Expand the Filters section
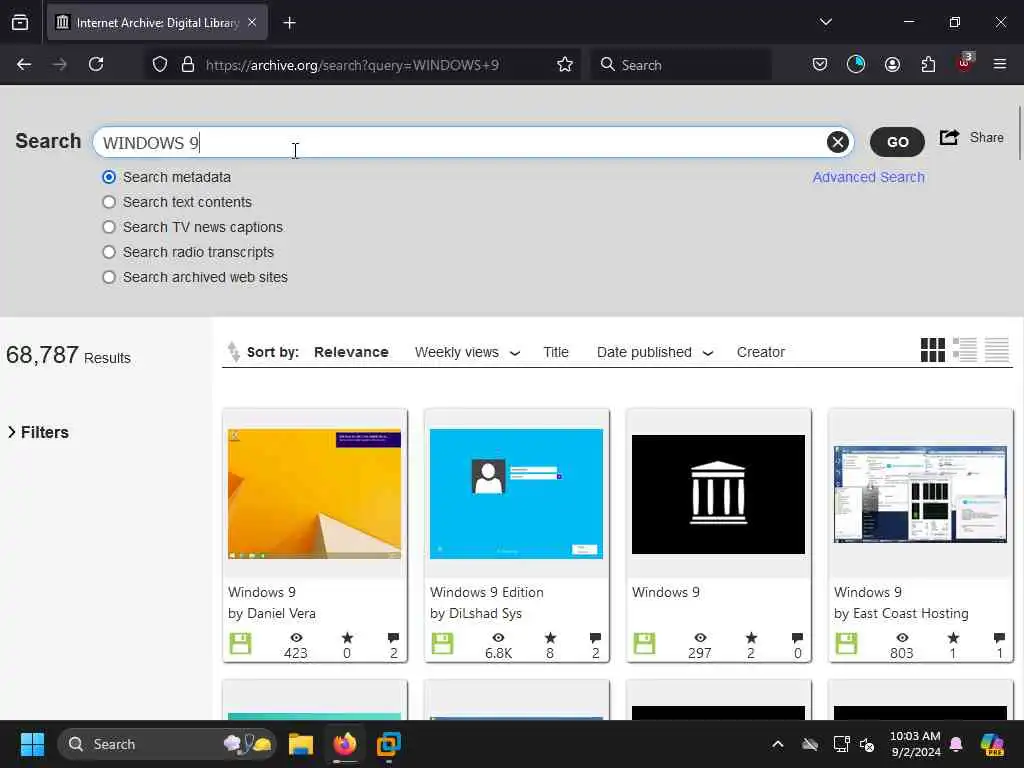 click(x=39, y=432)
